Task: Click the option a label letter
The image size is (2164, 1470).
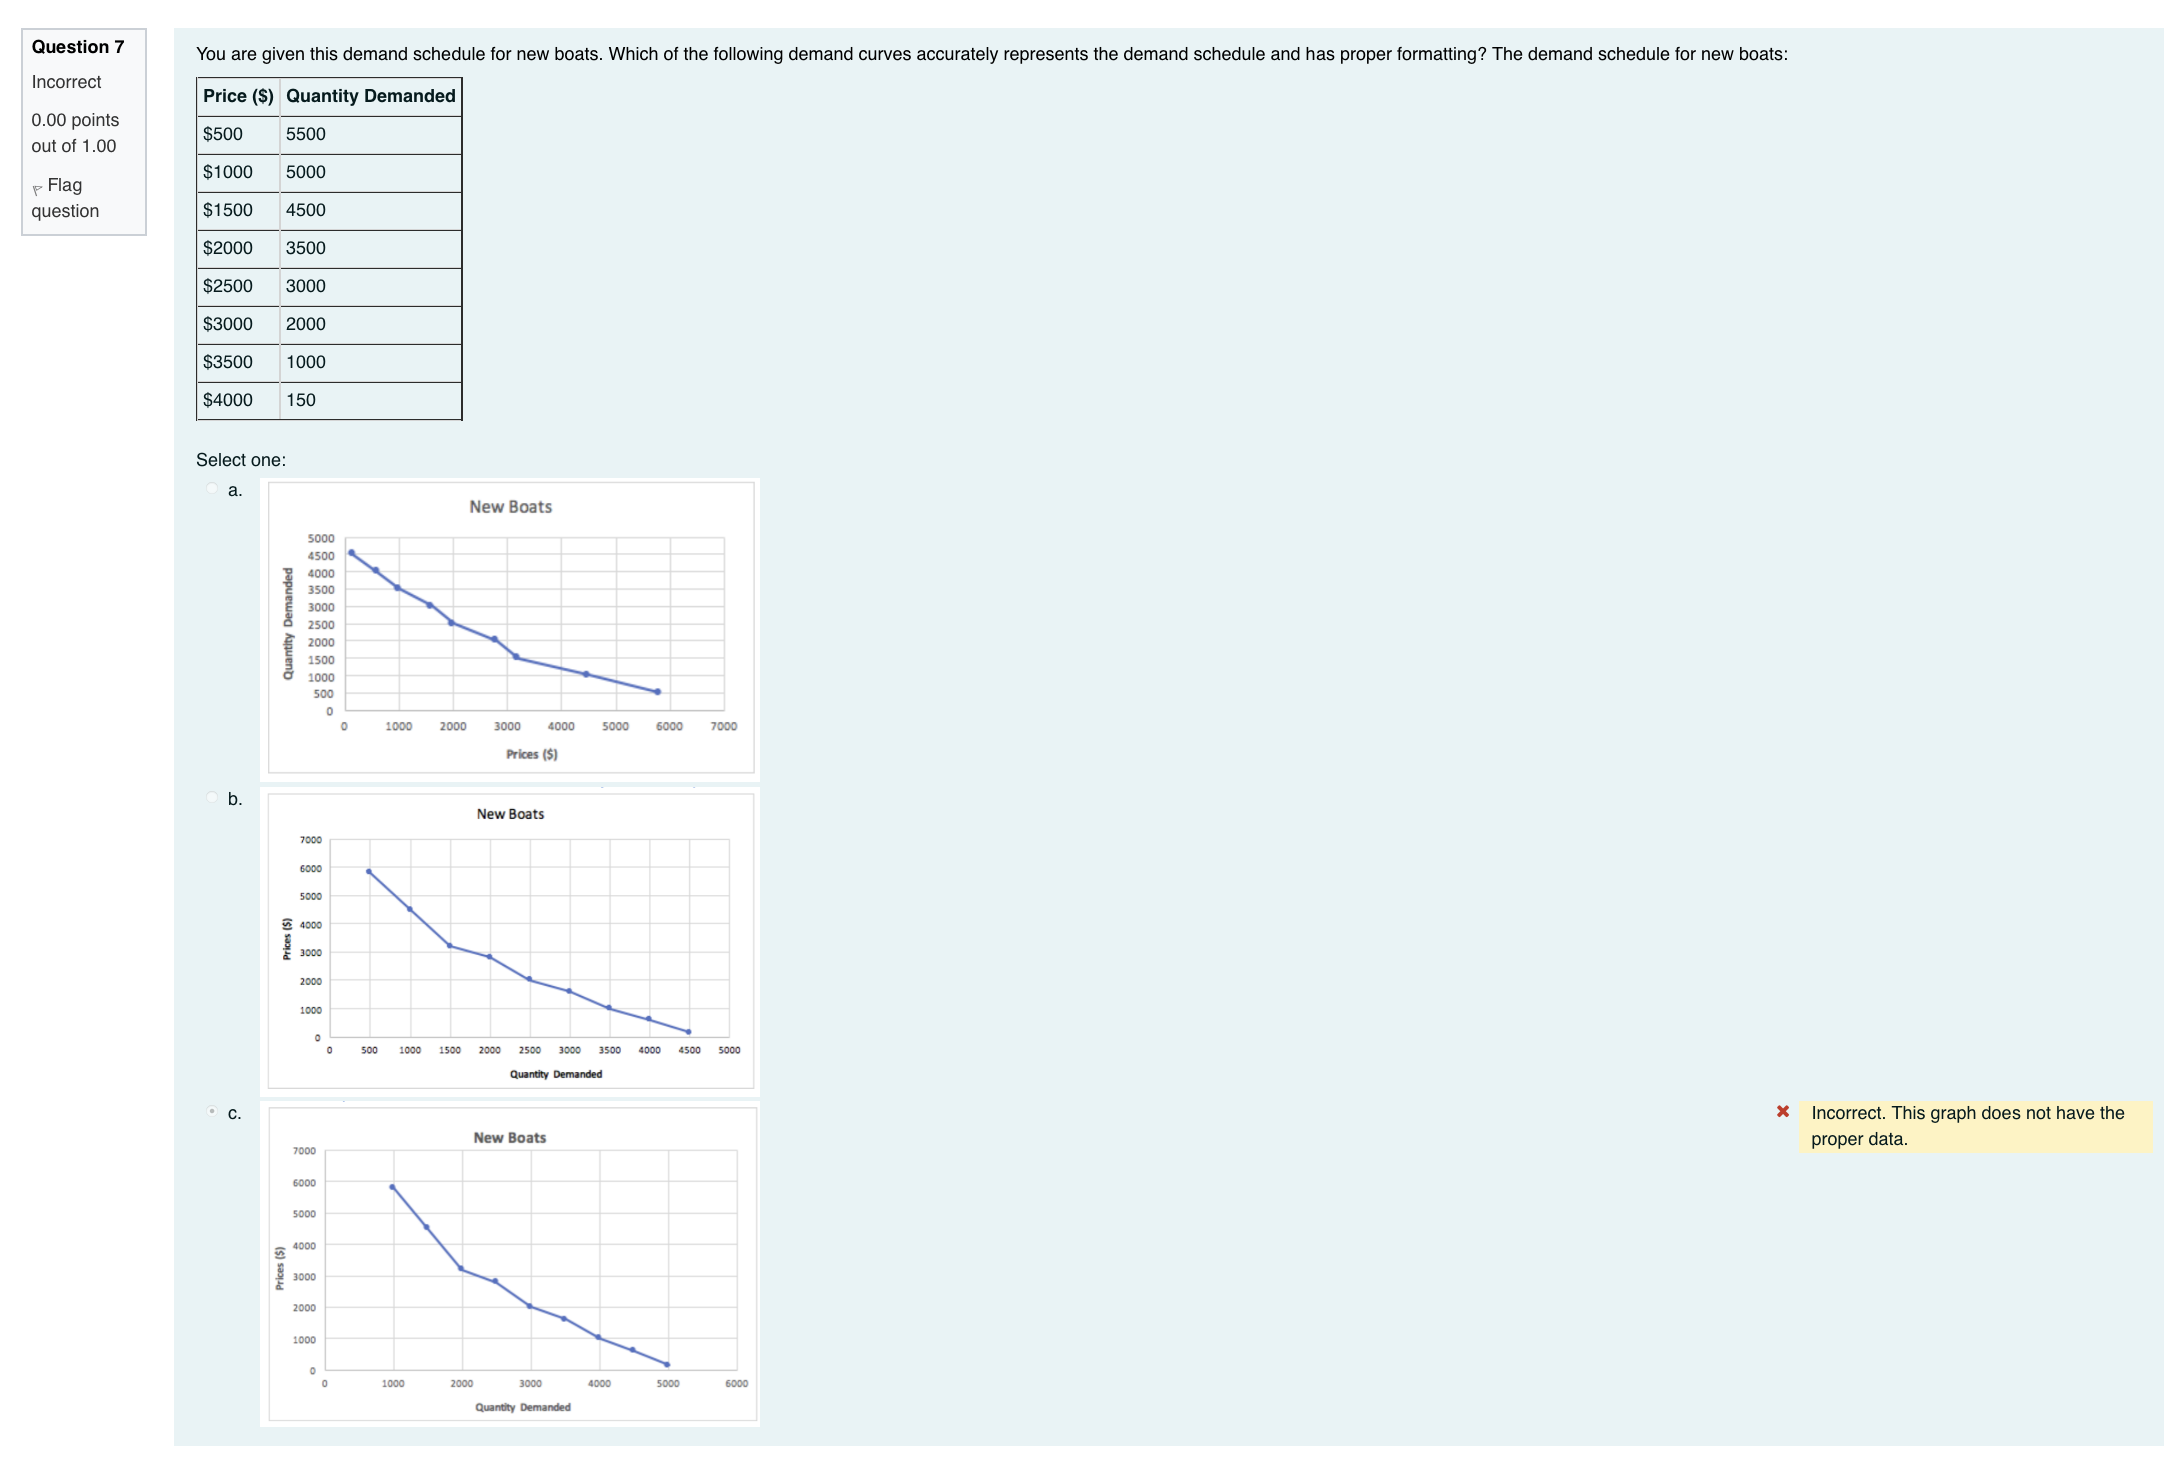Action: click(x=235, y=490)
